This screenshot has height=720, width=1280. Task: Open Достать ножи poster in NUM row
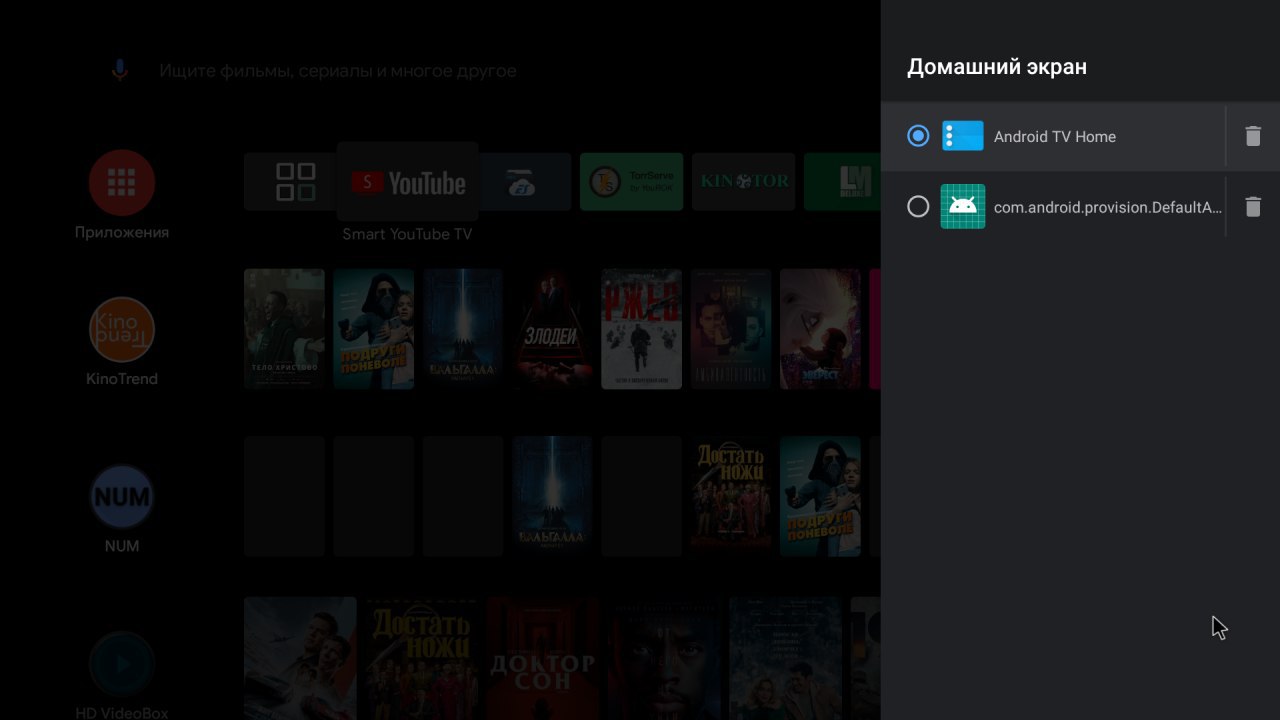point(731,496)
